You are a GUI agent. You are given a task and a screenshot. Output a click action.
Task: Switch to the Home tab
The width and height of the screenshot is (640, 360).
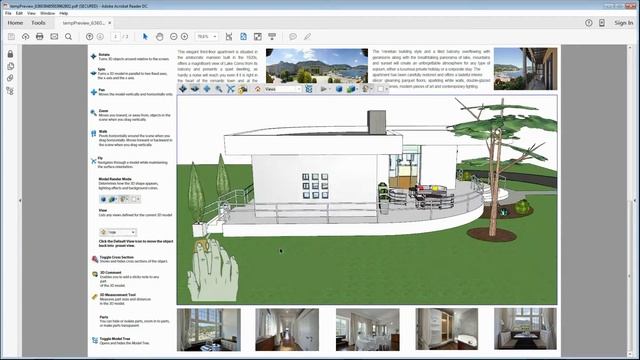coord(16,23)
